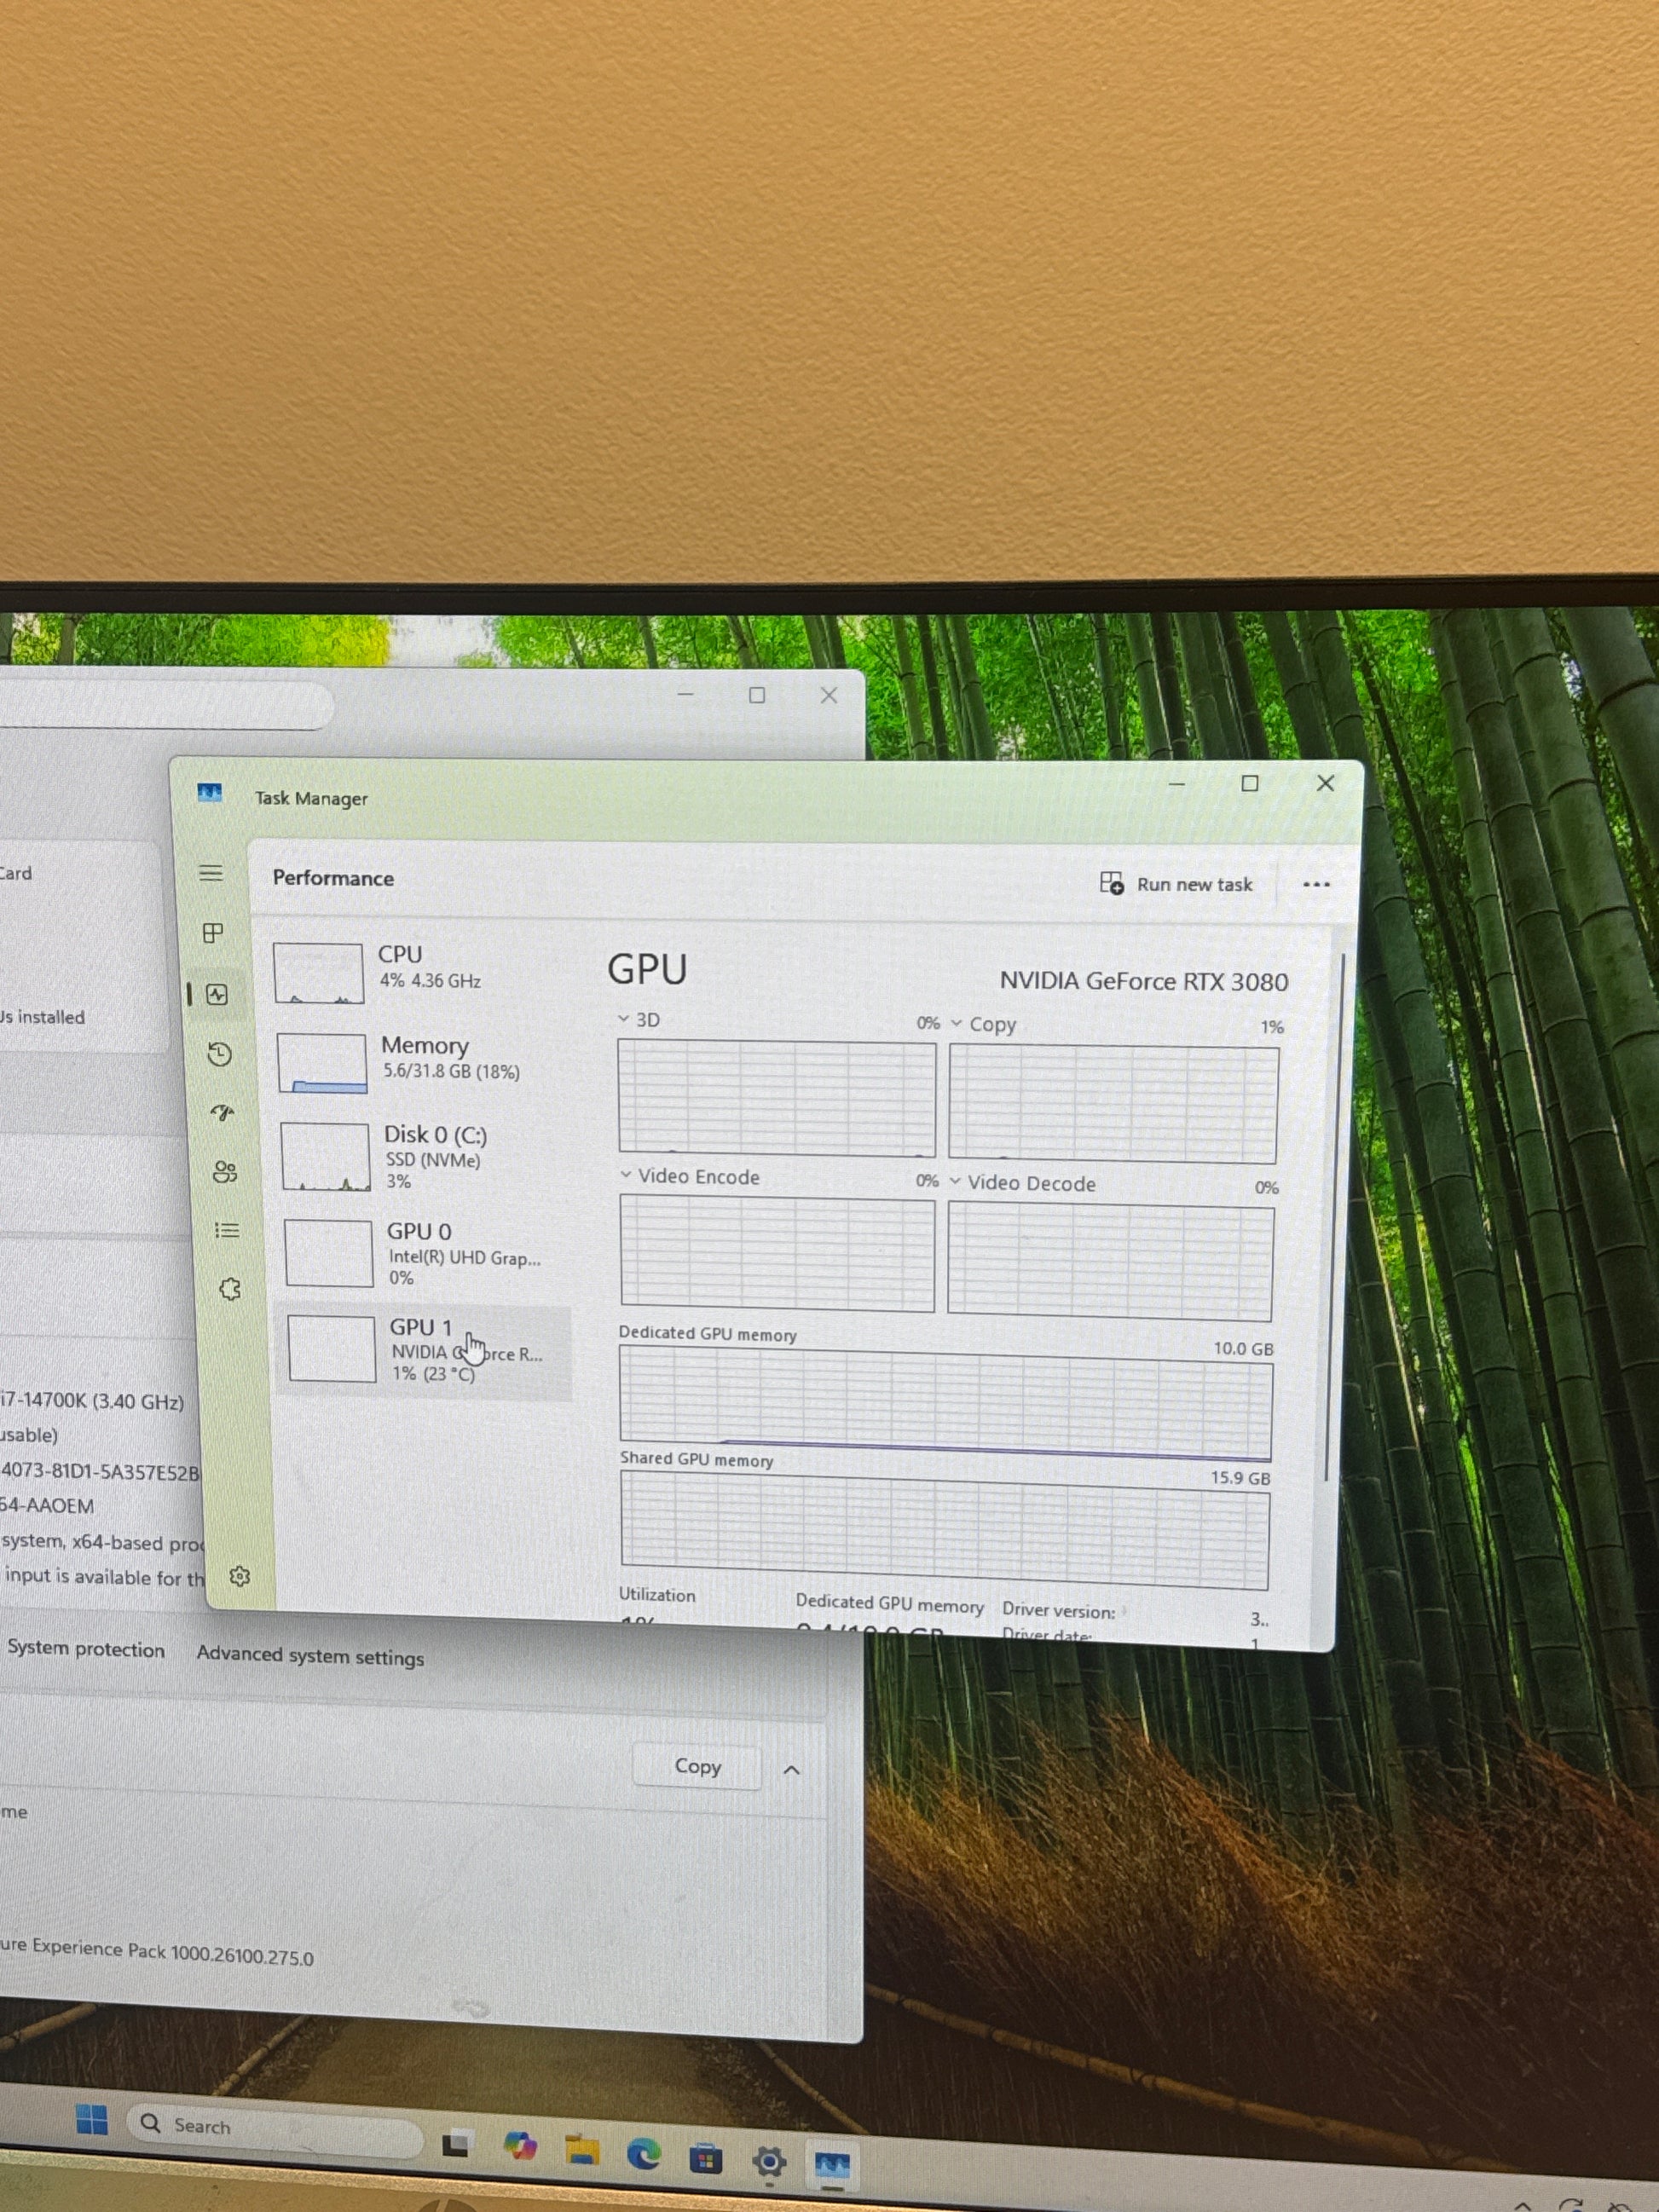The image size is (1659, 2212).
Task: Open the Services page icon
Action: point(230,1289)
